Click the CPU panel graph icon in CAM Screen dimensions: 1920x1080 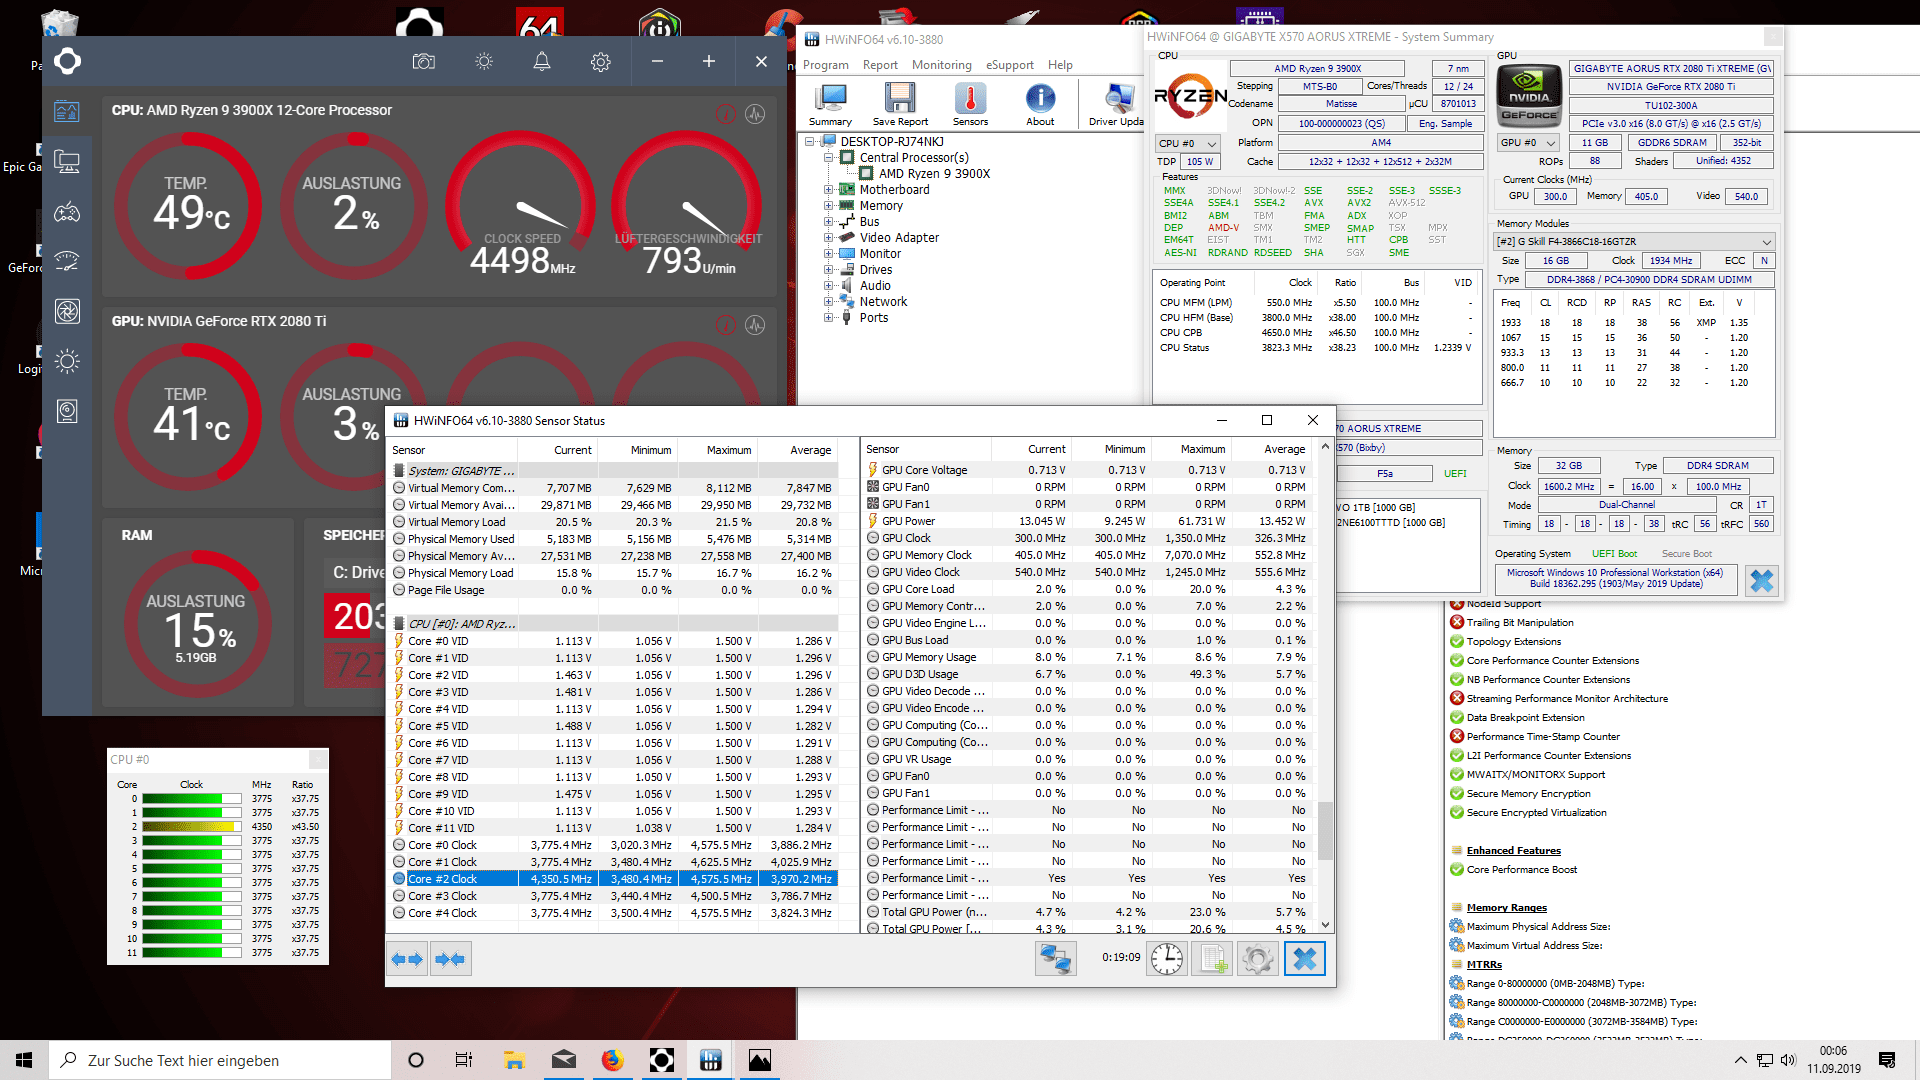coord(755,114)
